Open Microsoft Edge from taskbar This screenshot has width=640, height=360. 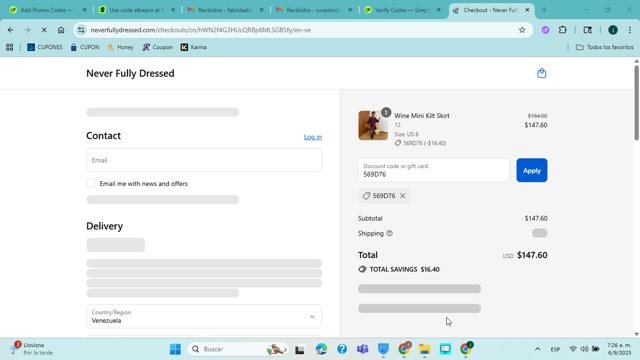coord(321,349)
